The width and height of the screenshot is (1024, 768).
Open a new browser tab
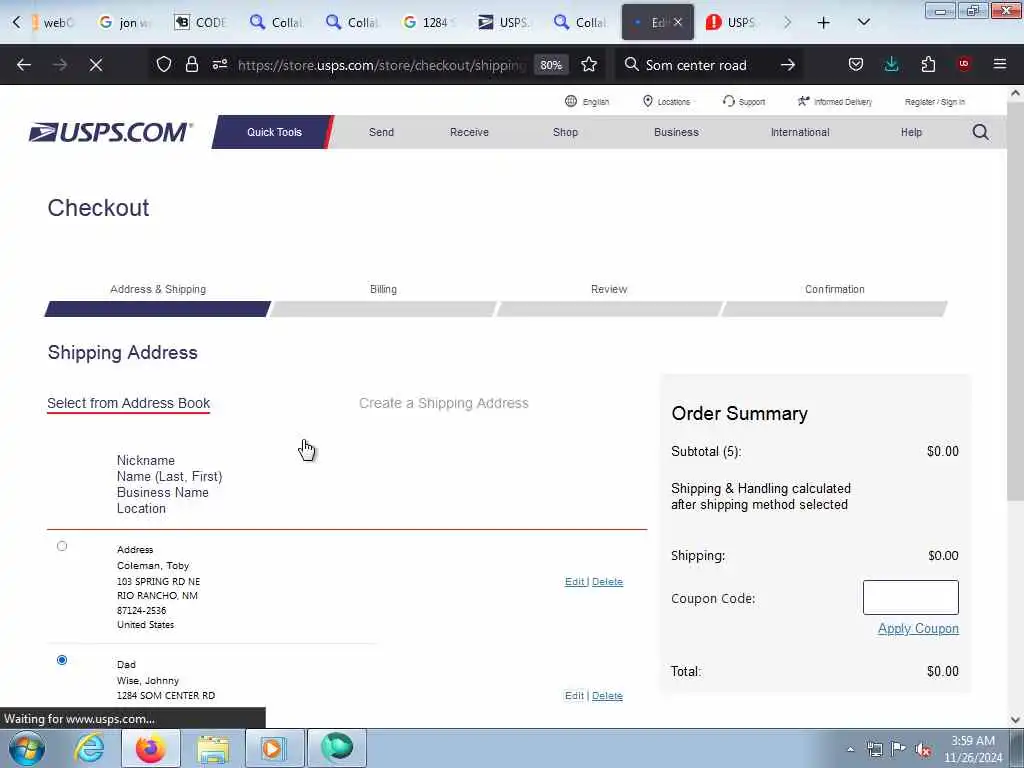[824, 23]
